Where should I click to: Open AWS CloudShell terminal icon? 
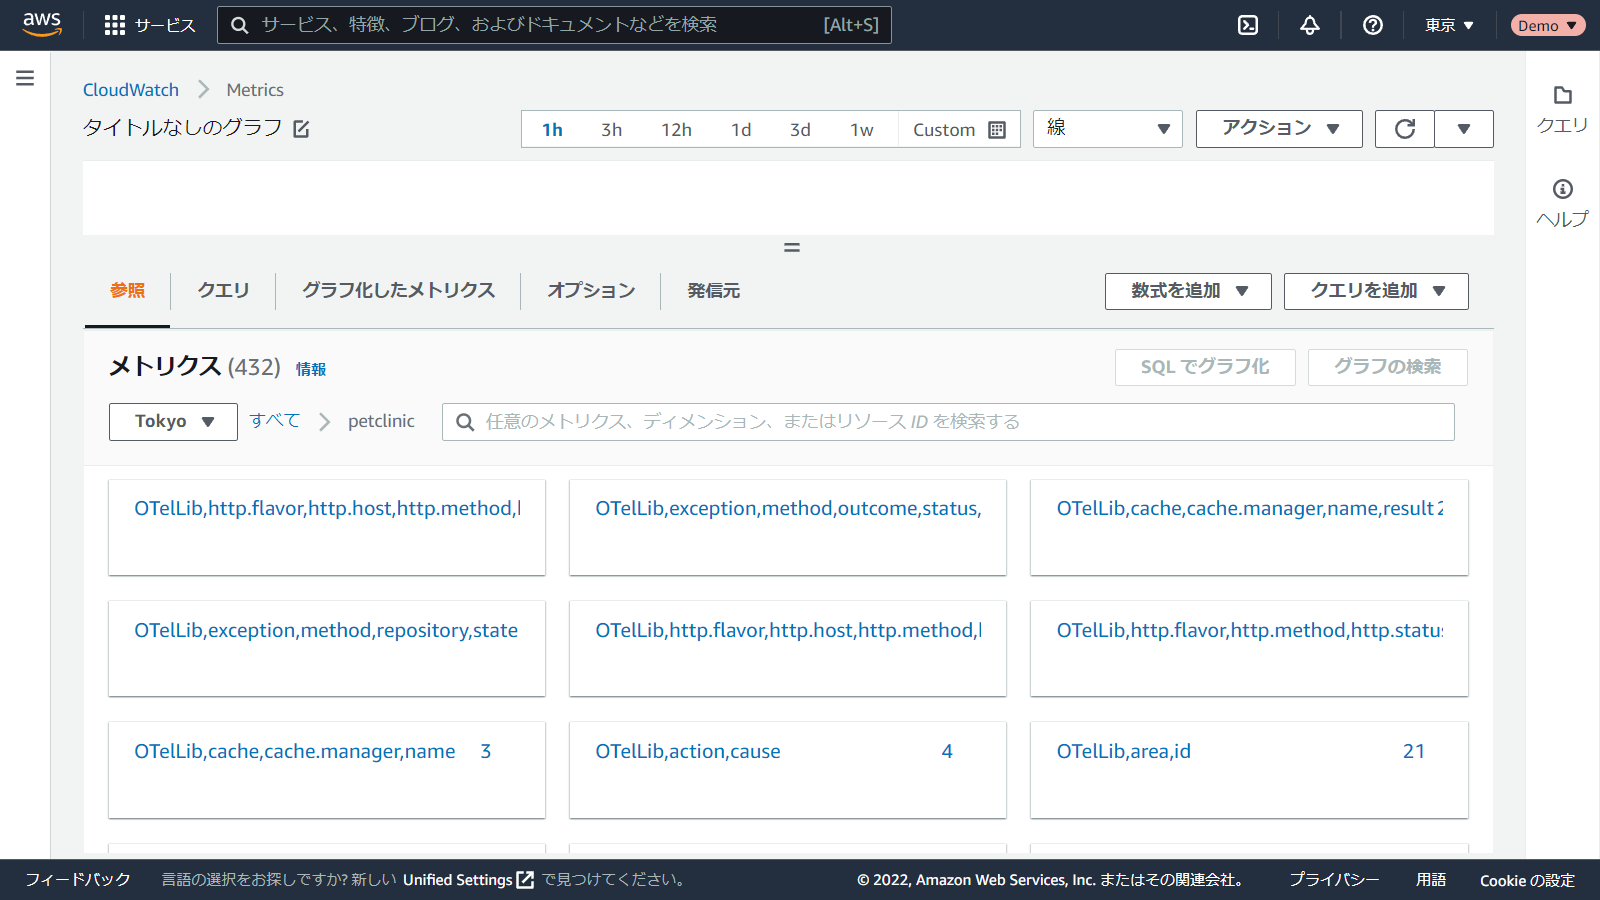[1248, 25]
